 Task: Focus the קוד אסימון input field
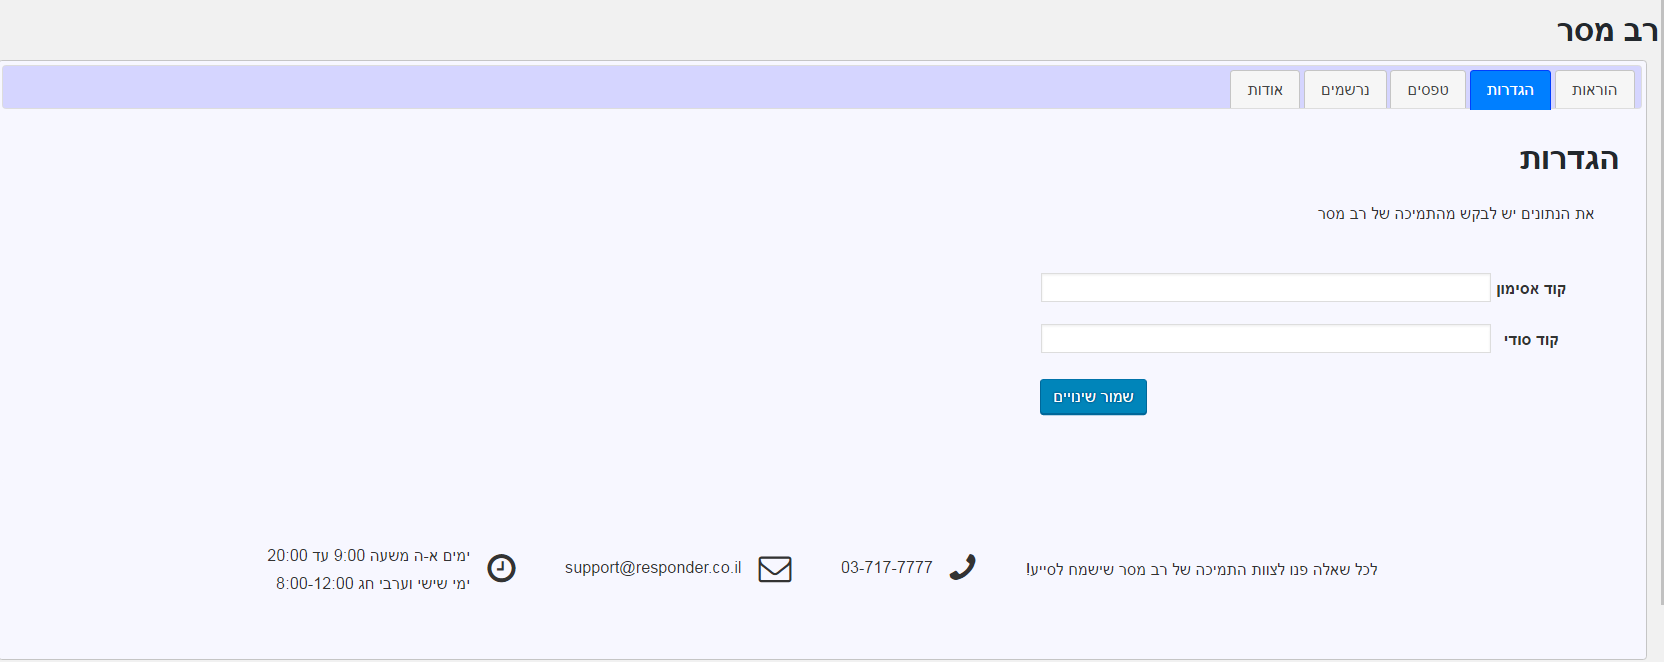[x=1265, y=288]
